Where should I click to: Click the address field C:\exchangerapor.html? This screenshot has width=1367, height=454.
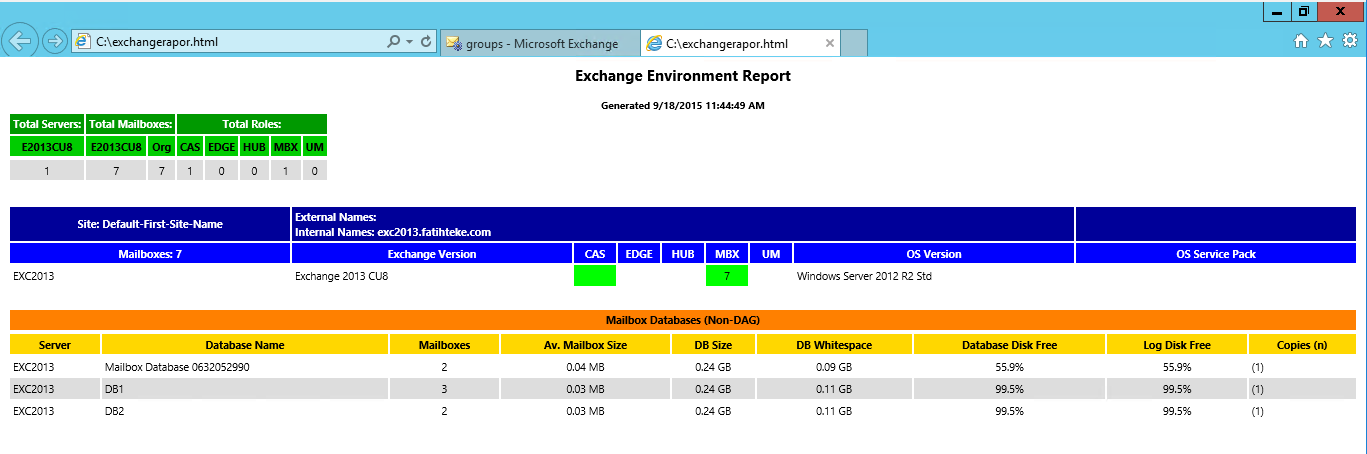point(228,42)
